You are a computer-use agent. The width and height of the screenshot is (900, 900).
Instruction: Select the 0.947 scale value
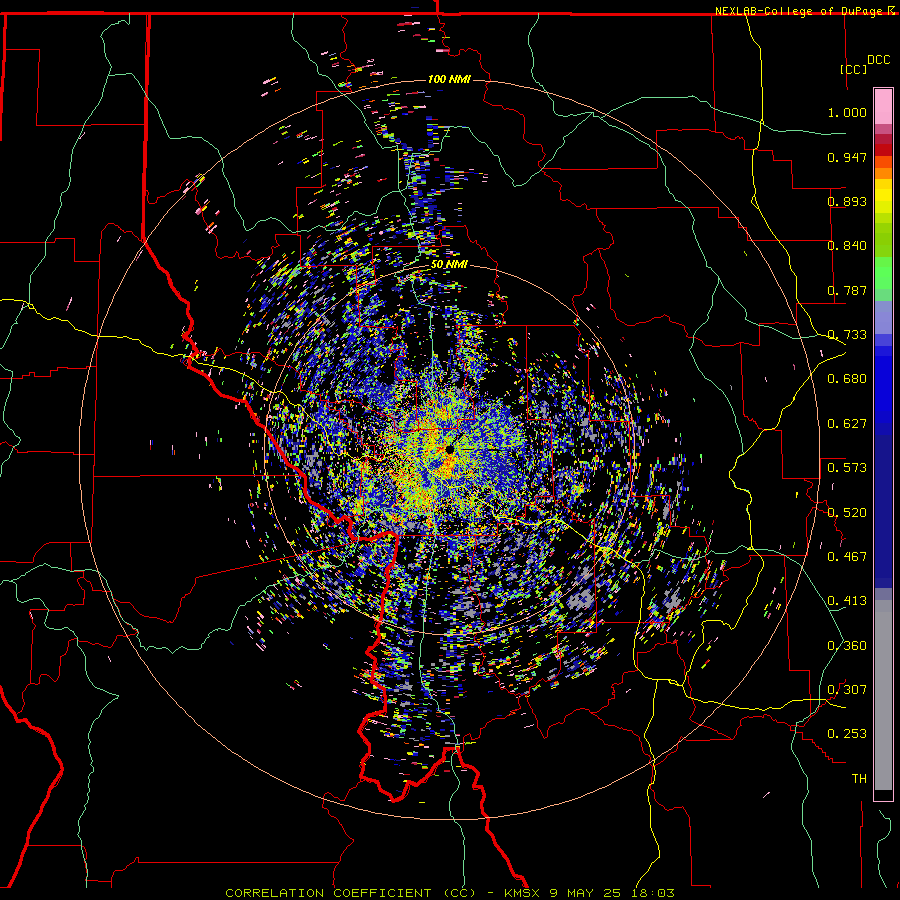click(847, 157)
